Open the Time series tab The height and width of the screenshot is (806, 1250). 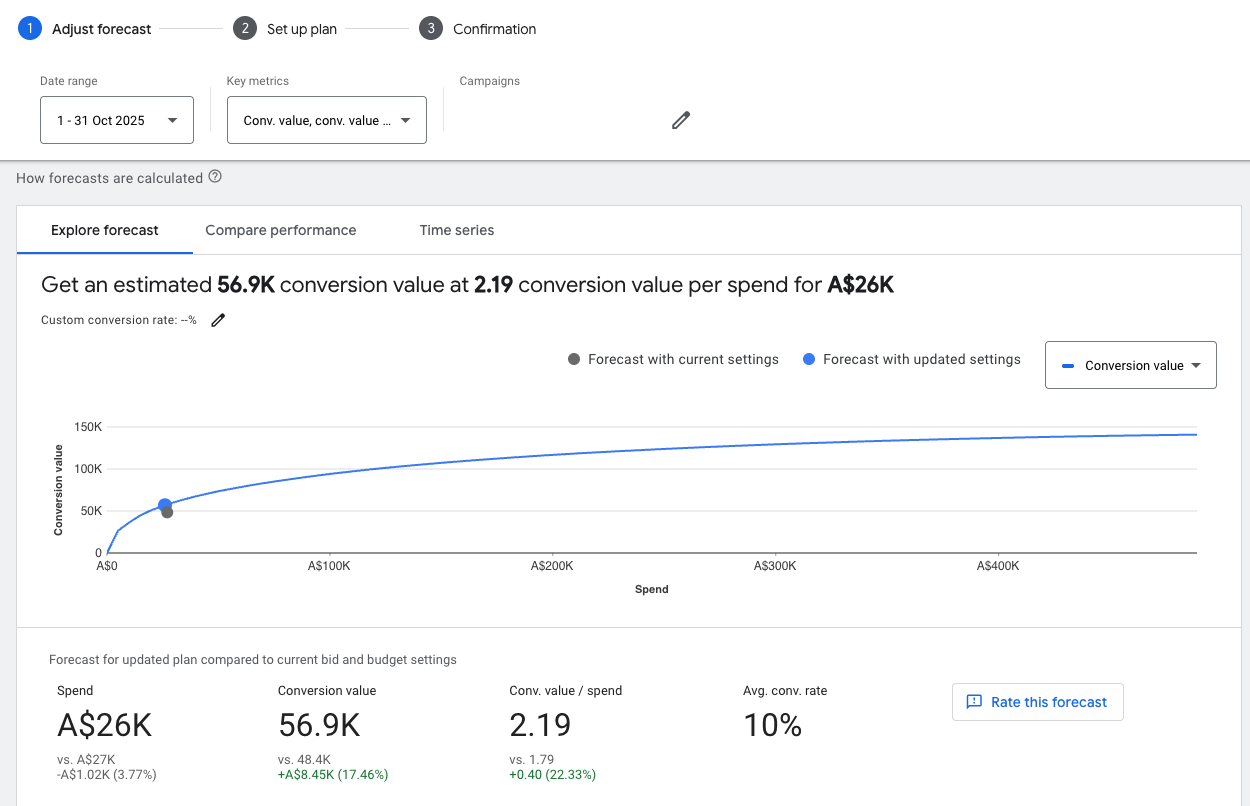(456, 230)
